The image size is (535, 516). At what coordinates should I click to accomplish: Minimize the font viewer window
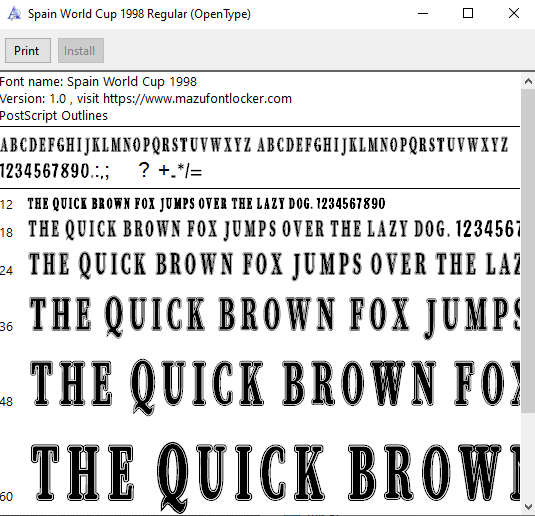click(x=423, y=14)
